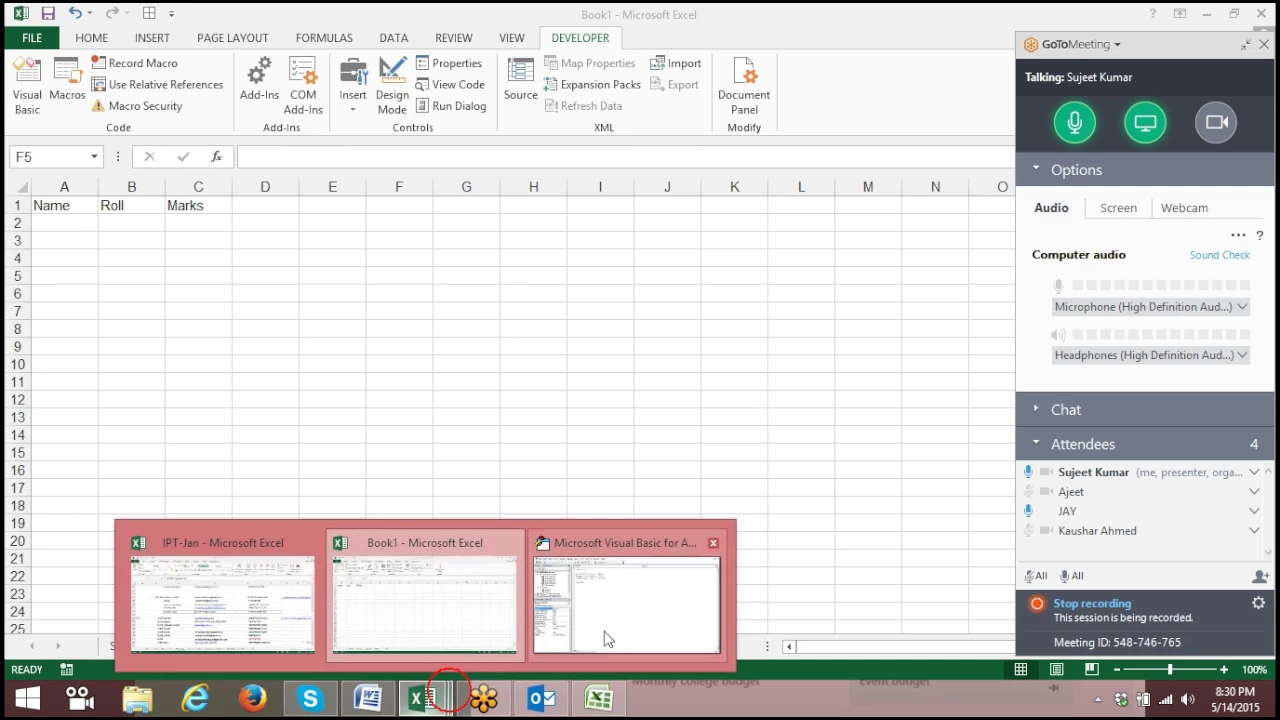
Task: Toggle Use Relative References
Action: (157, 85)
